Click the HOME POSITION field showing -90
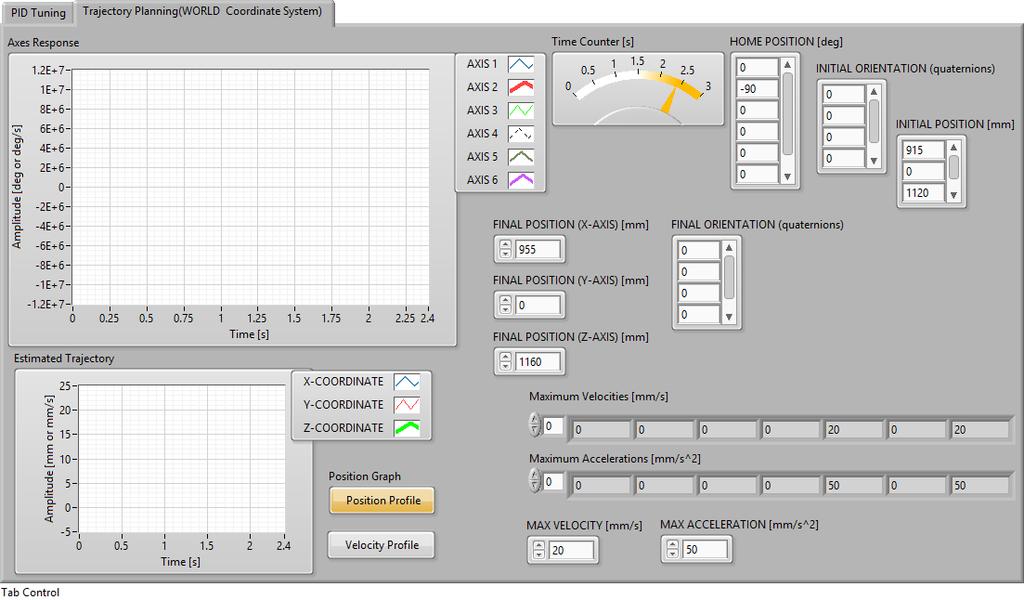Screen dimensions: 1024x600 [x=758, y=89]
